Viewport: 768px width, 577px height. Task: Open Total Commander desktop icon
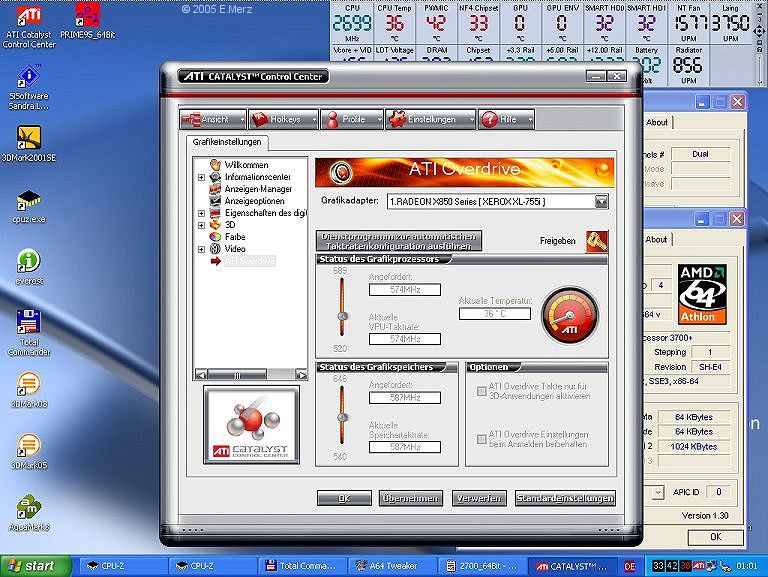[29, 333]
